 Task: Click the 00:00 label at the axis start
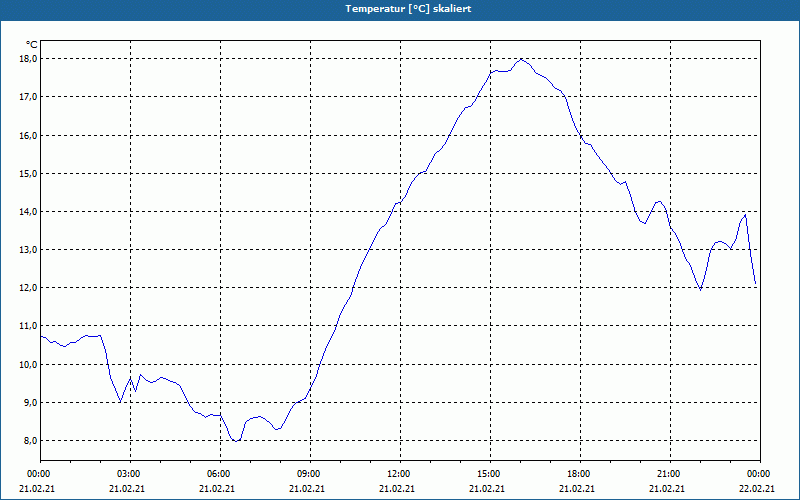(37, 474)
